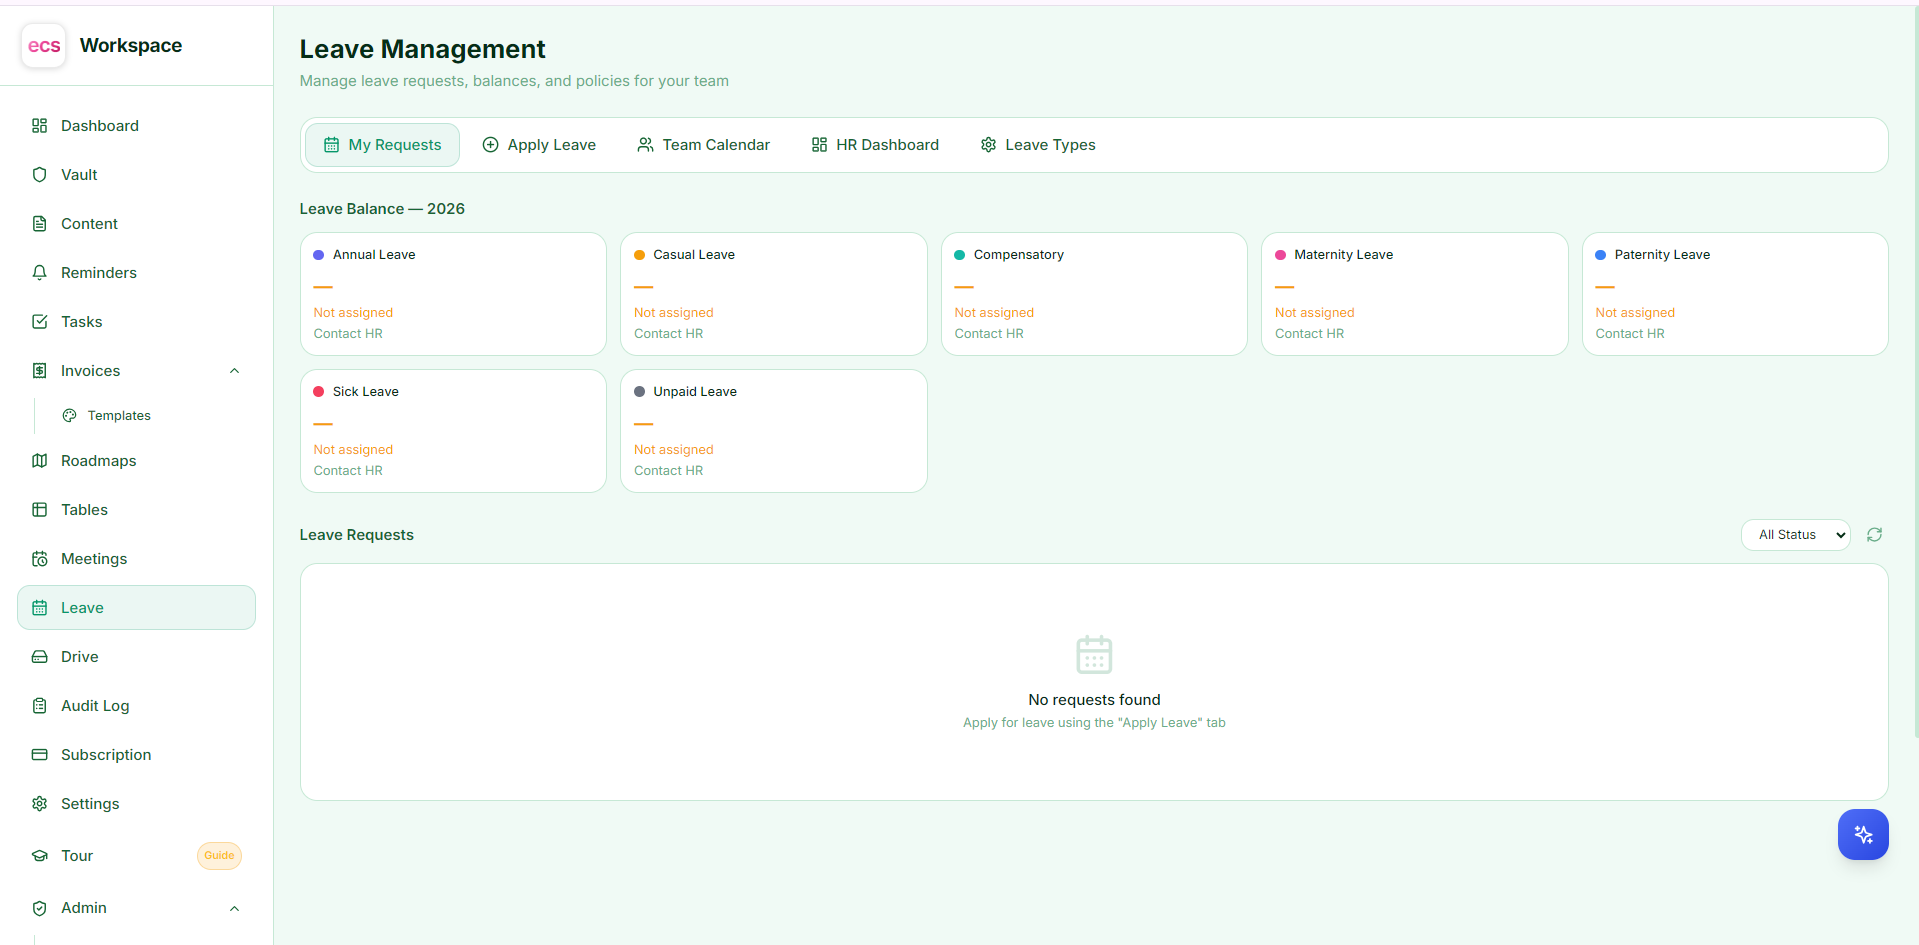Click the Unpaid Leave card title
This screenshot has width=1919, height=945.
tap(695, 392)
